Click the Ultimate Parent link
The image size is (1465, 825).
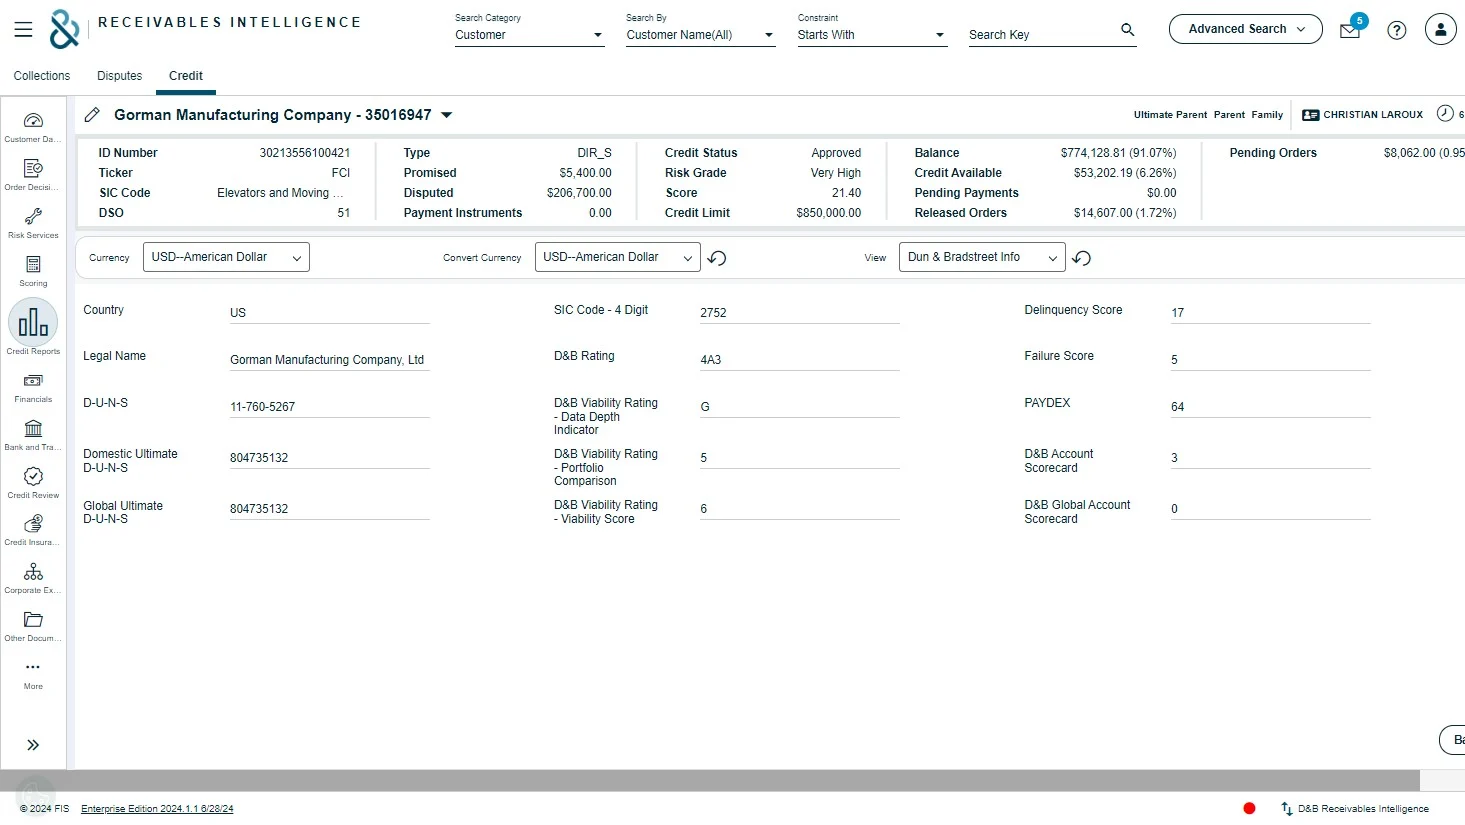1170,115
